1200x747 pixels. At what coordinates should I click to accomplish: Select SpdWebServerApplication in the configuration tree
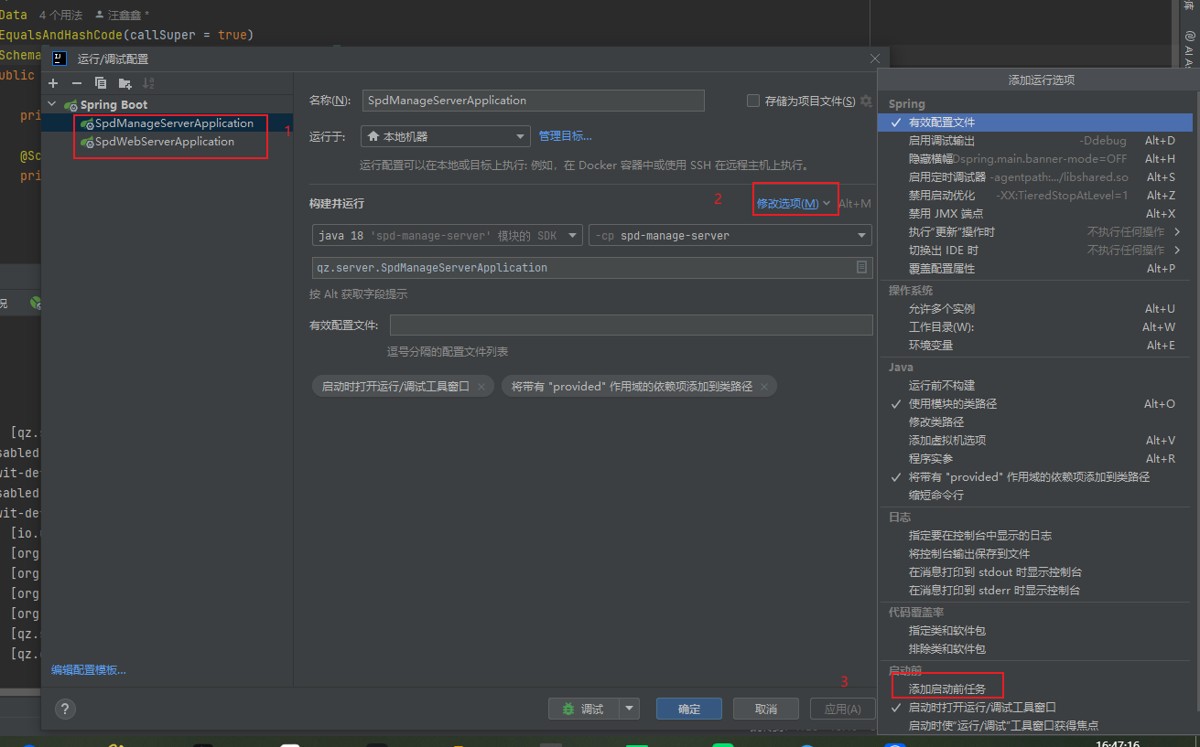(164, 142)
